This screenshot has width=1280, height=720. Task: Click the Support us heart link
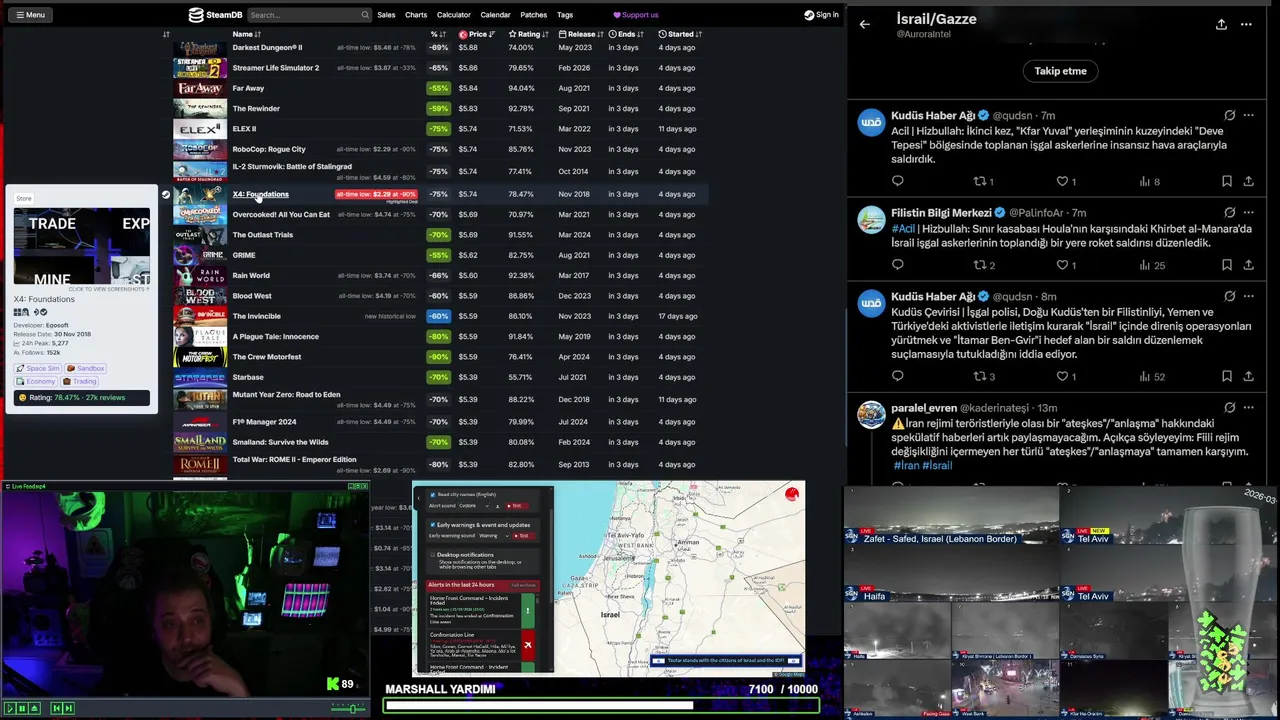click(636, 15)
